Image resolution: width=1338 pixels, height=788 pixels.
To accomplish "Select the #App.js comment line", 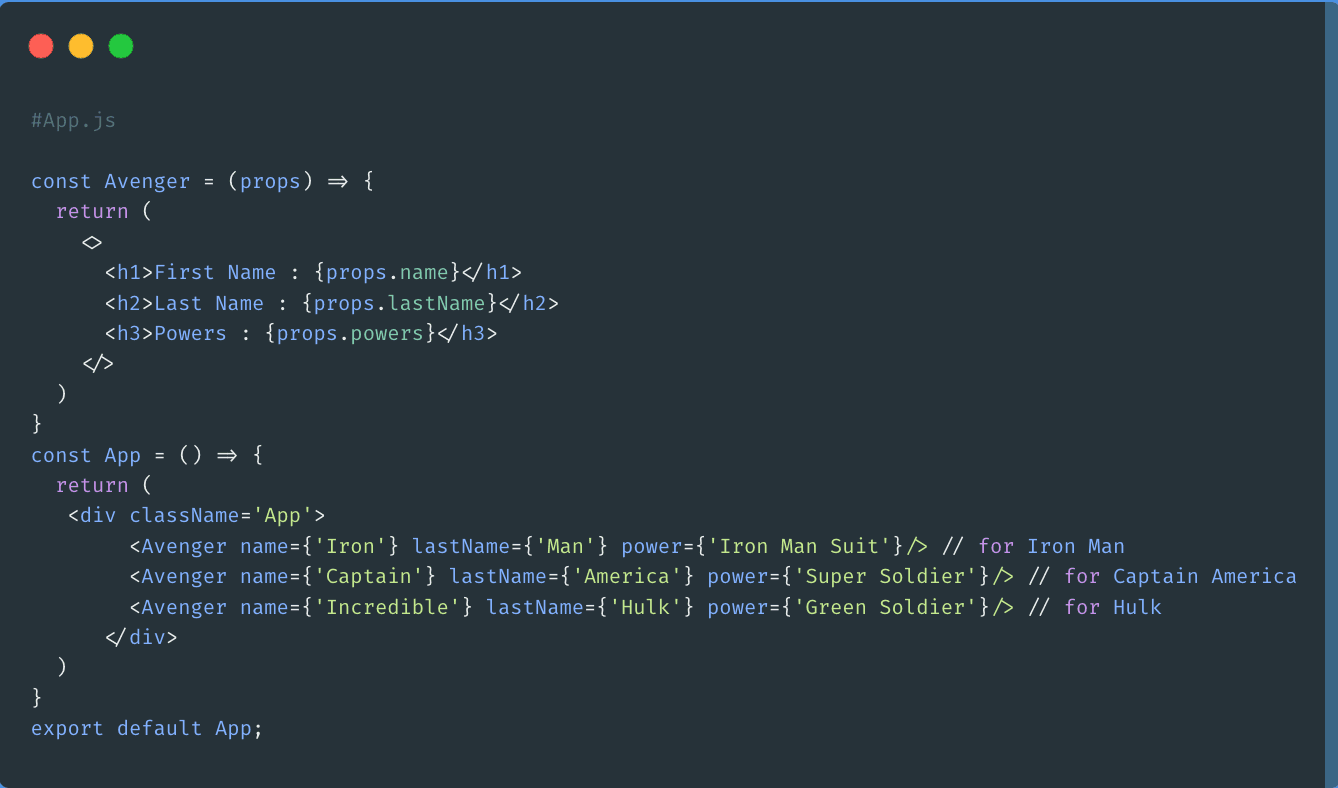I will click(73, 121).
